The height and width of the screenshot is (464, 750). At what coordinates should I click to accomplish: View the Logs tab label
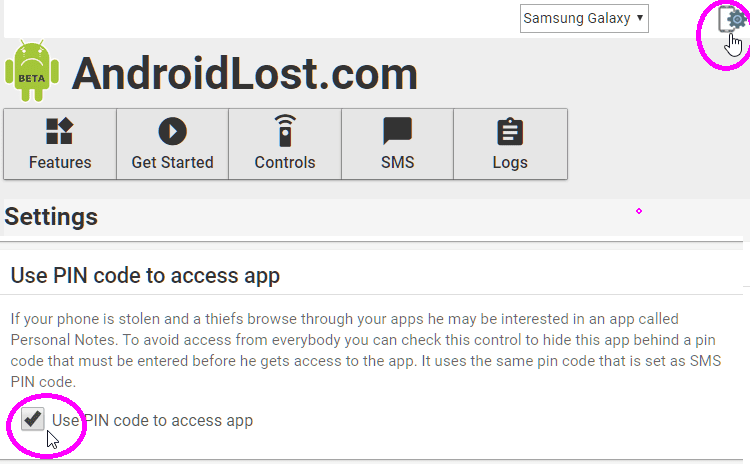click(510, 163)
